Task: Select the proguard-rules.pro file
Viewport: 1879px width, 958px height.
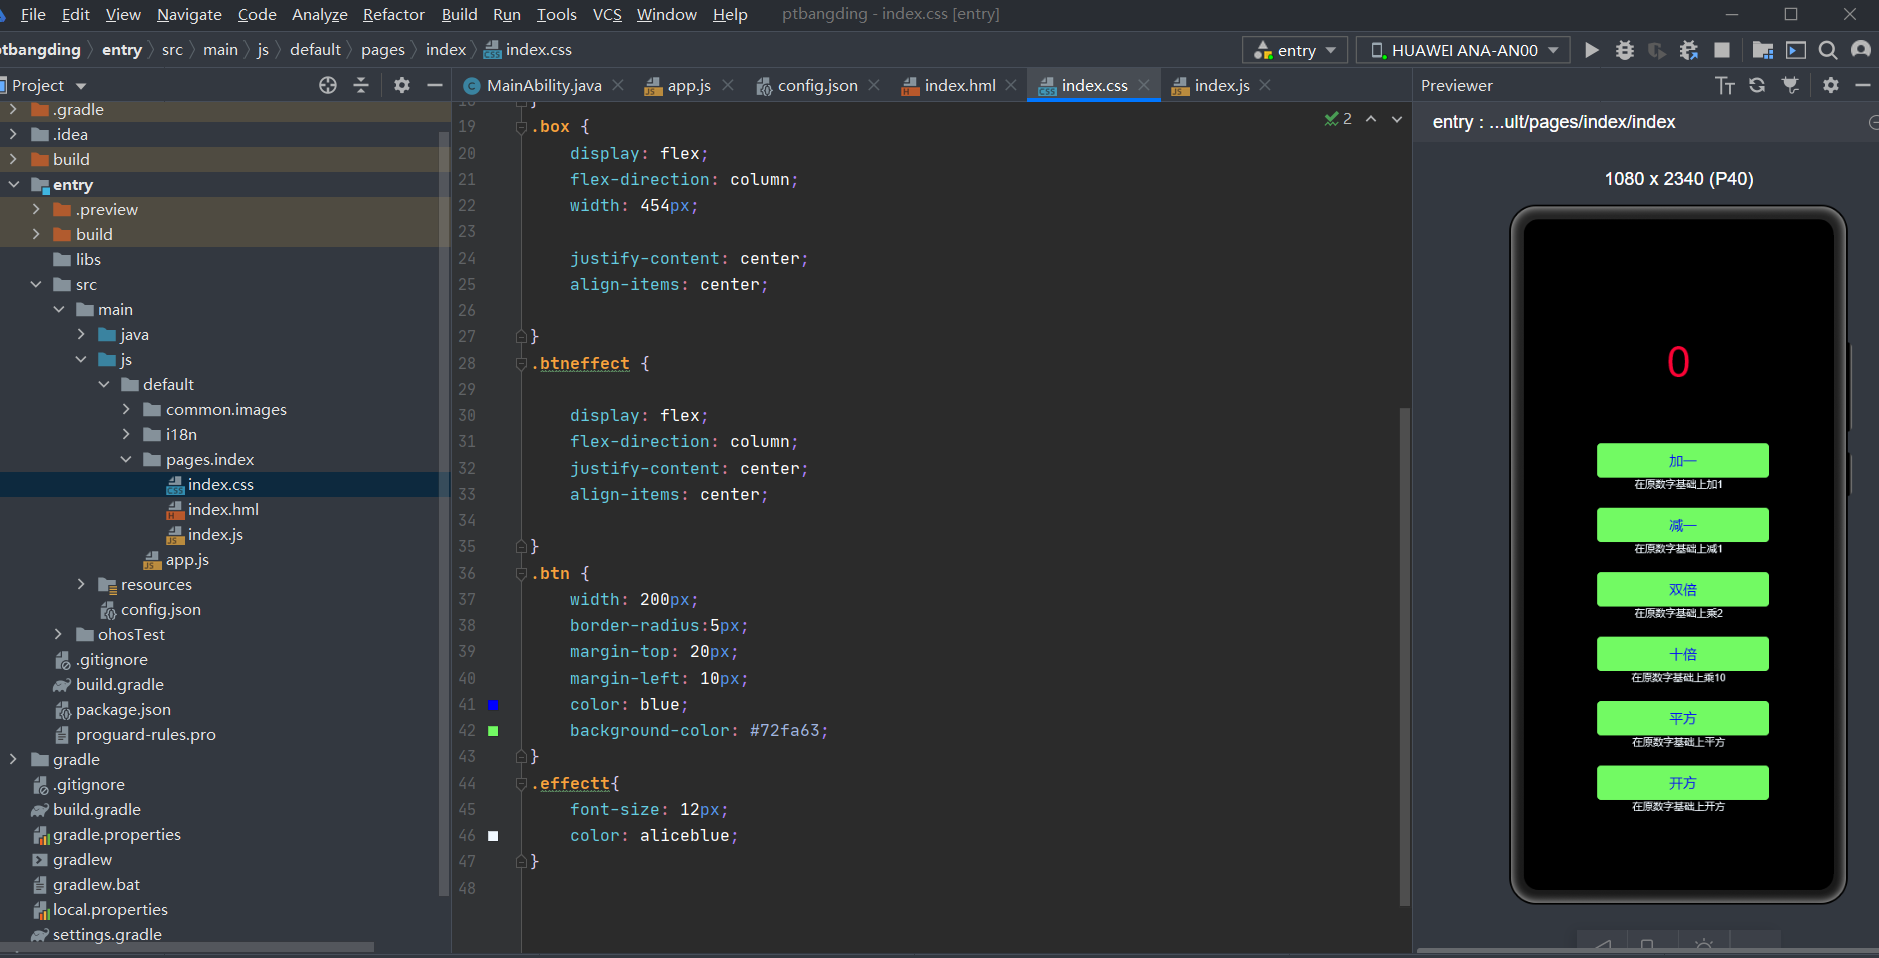Action: pos(145,734)
